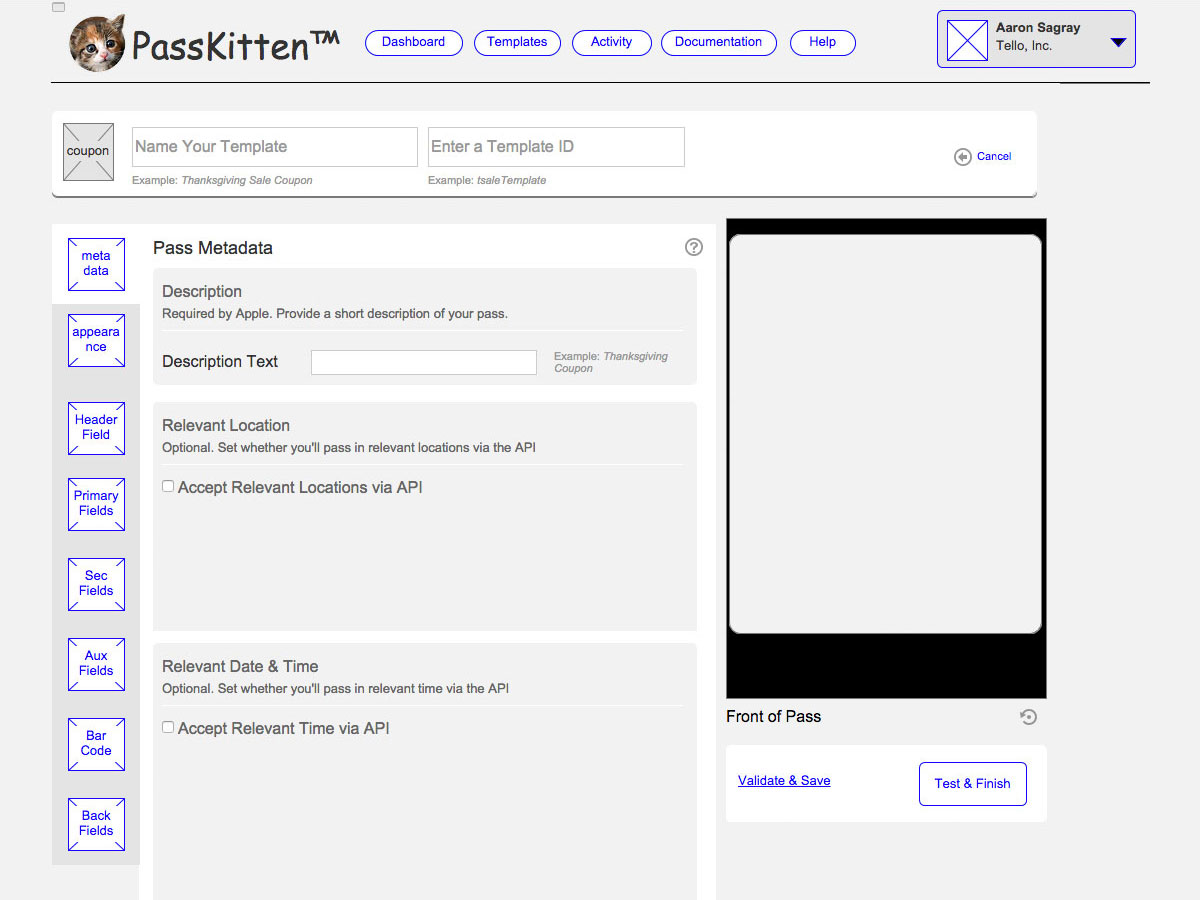The width and height of the screenshot is (1200, 900).
Task: Focus the Description Text input box
Action: 424,362
